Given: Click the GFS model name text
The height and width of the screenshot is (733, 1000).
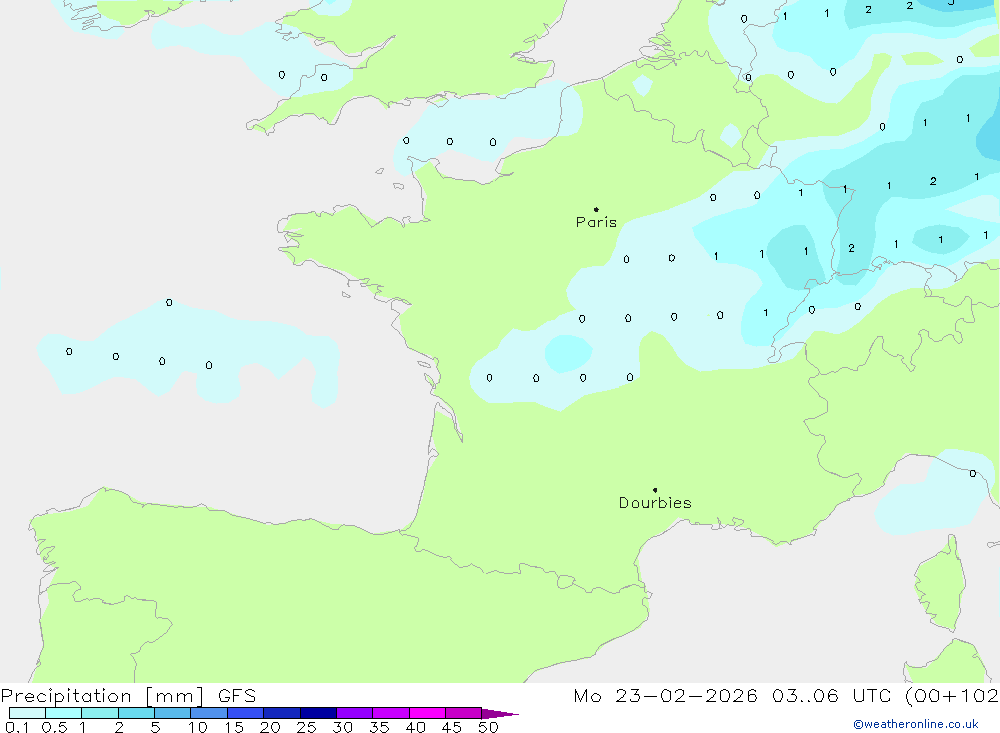Looking at the screenshot, I should pos(237,696).
